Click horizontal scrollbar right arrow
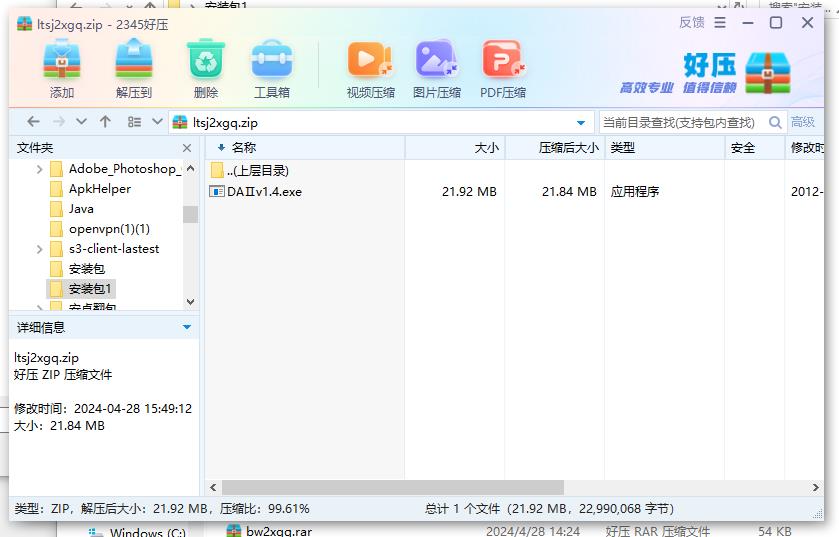Screen dimensions: 839x537 point(815,487)
